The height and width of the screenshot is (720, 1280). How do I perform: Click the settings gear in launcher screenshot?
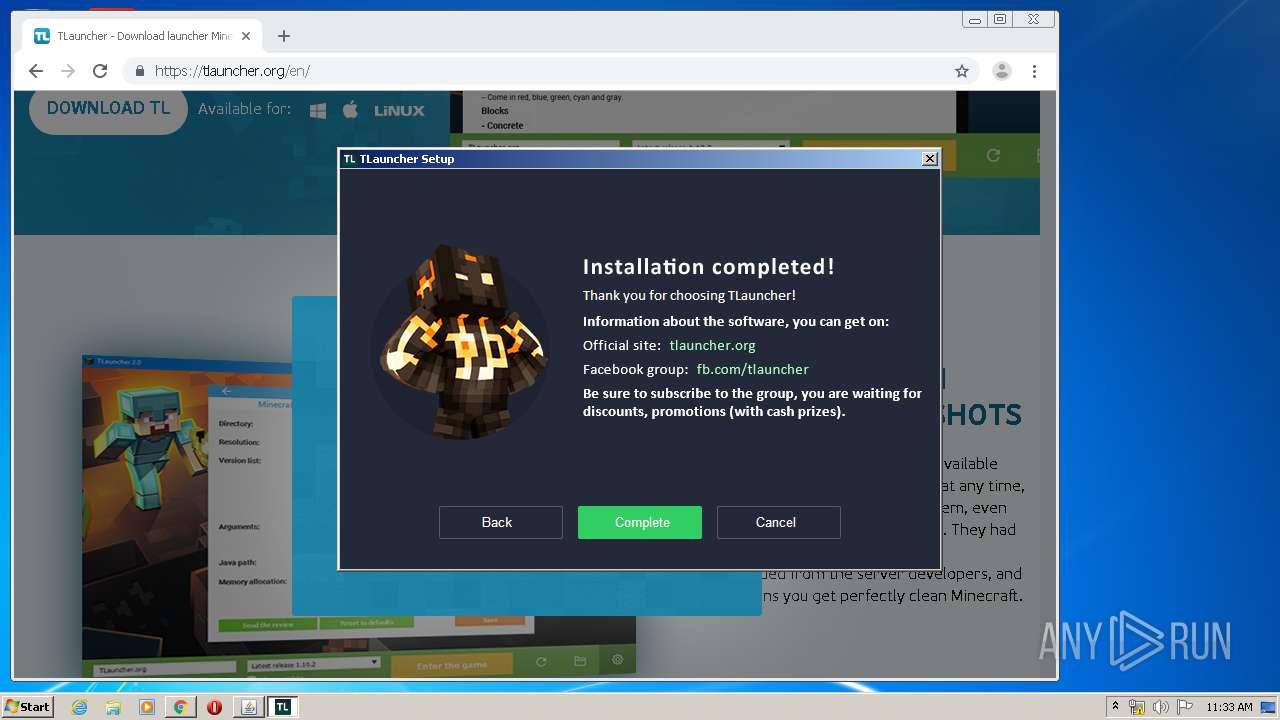617,660
